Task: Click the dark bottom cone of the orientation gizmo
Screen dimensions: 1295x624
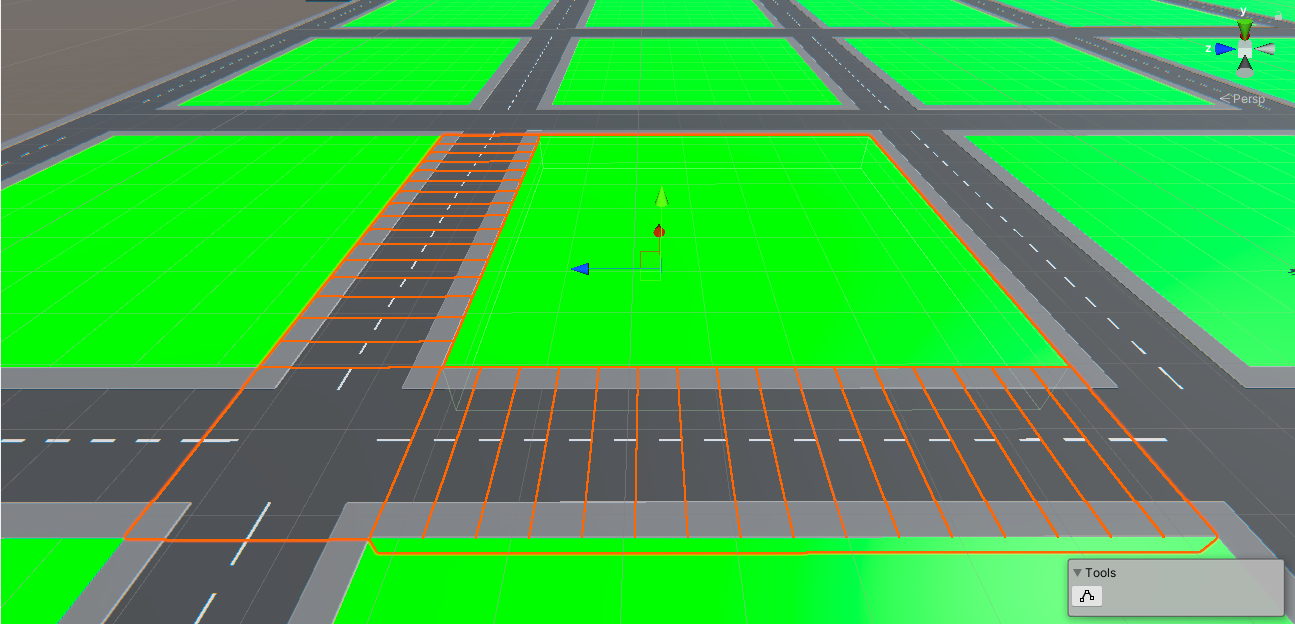Action: pos(1245,63)
